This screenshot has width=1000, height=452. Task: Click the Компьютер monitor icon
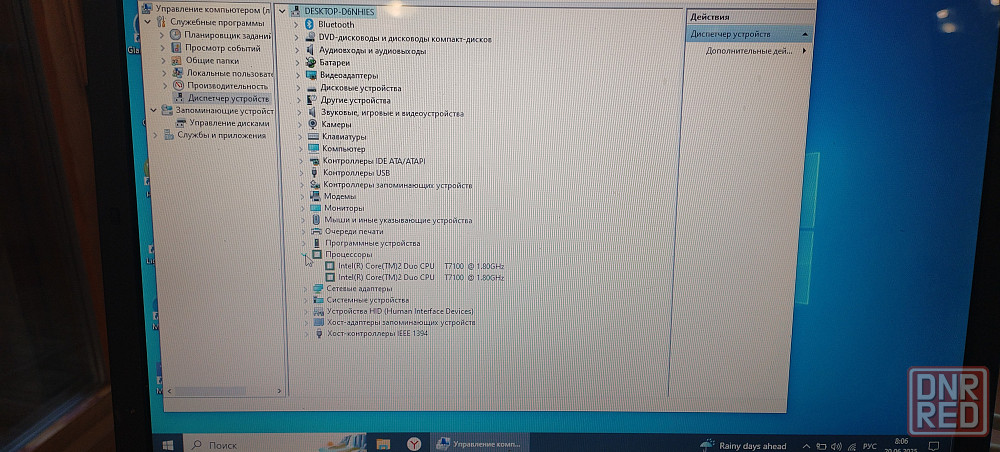313,149
